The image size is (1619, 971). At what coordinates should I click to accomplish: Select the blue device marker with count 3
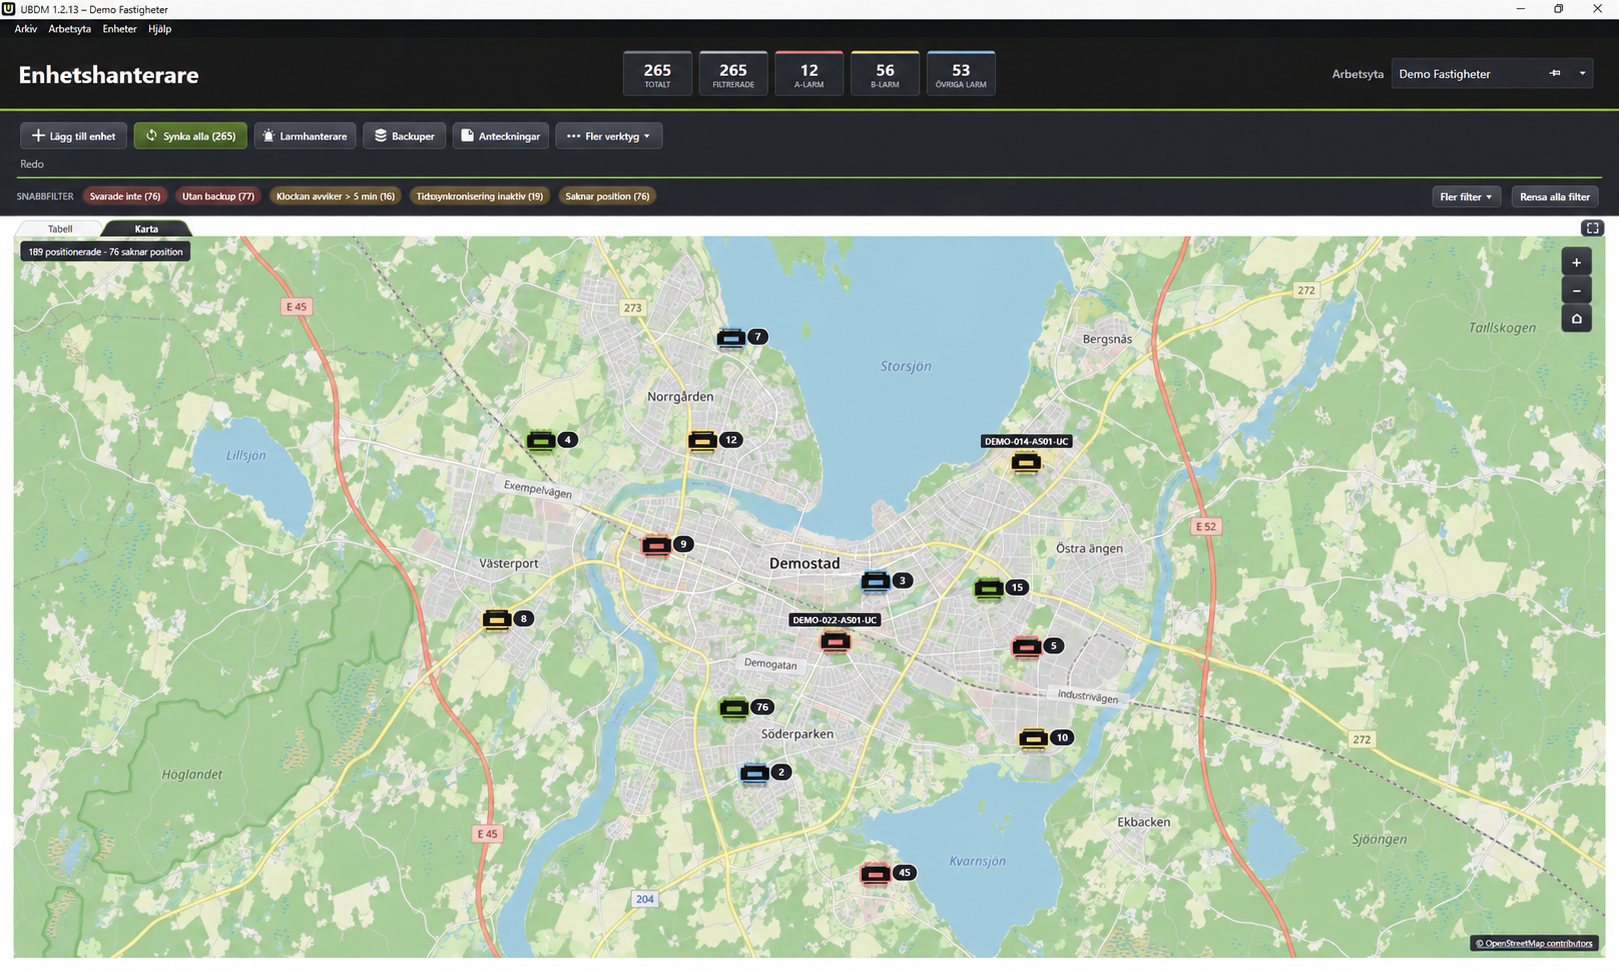875,581
